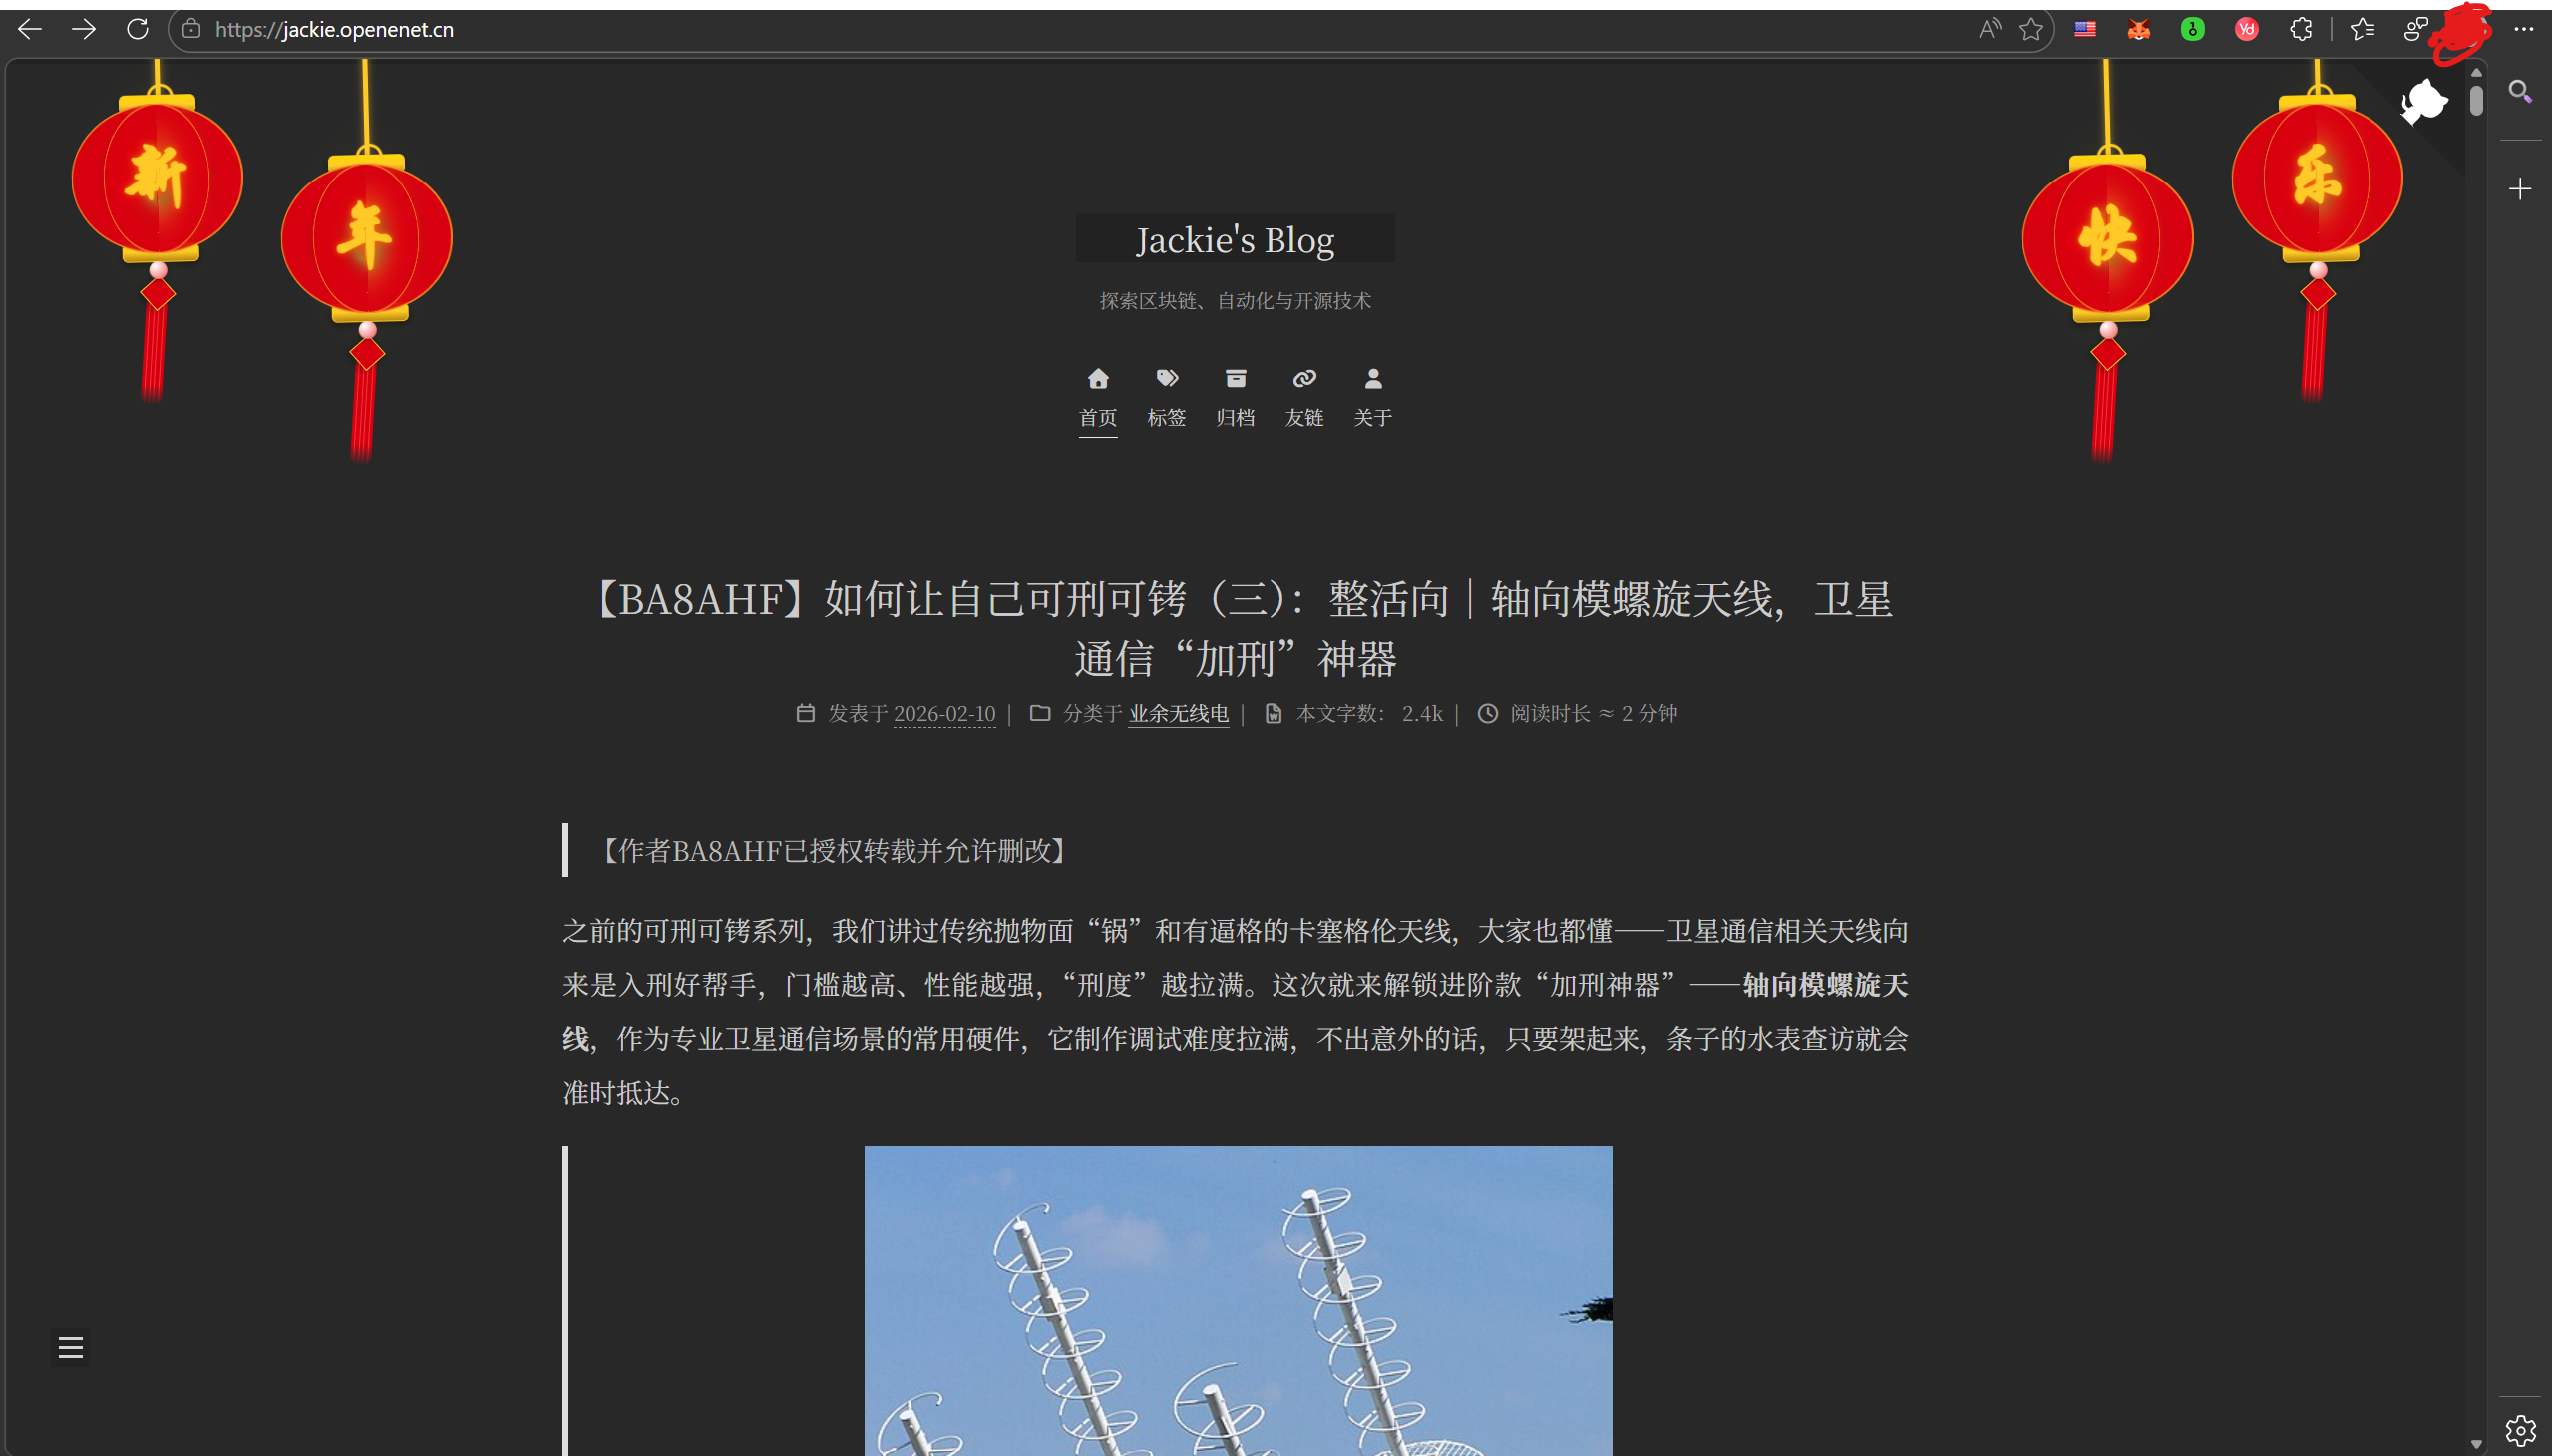Show the favorites bar via the star-list icon

click(2363, 29)
